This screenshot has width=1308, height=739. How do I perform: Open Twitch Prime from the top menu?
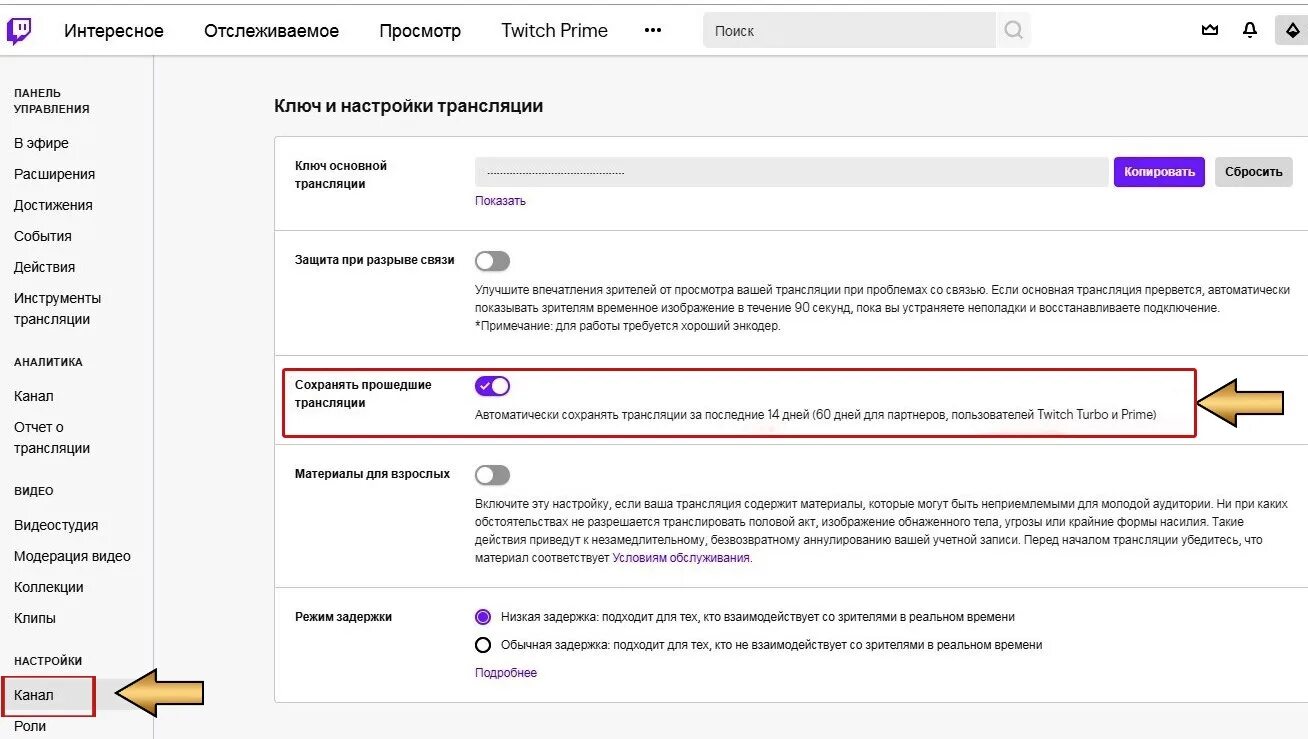tap(554, 30)
